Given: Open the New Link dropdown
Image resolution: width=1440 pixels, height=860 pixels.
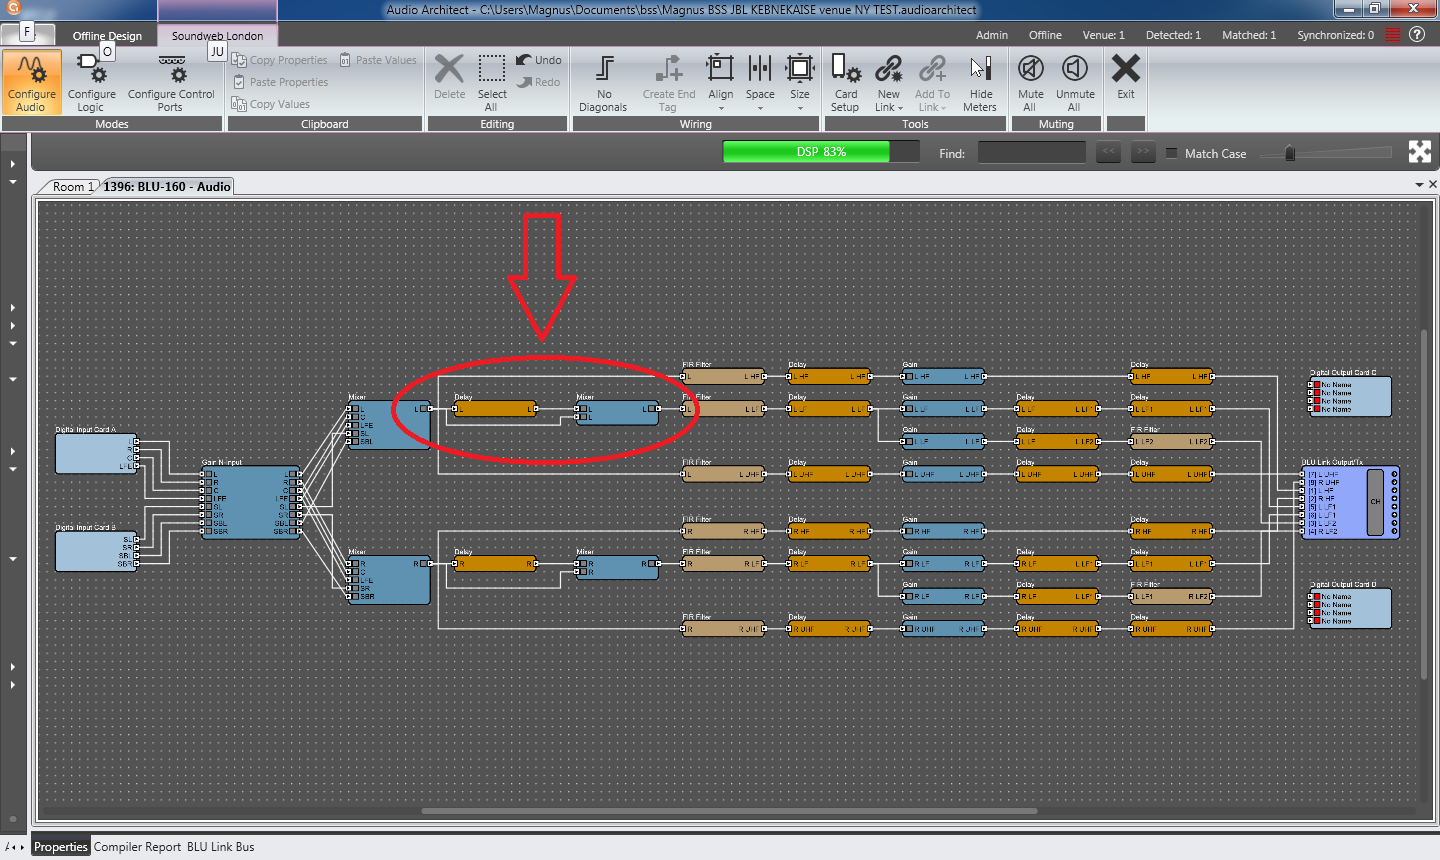Looking at the screenshot, I should (x=888, y=82).
